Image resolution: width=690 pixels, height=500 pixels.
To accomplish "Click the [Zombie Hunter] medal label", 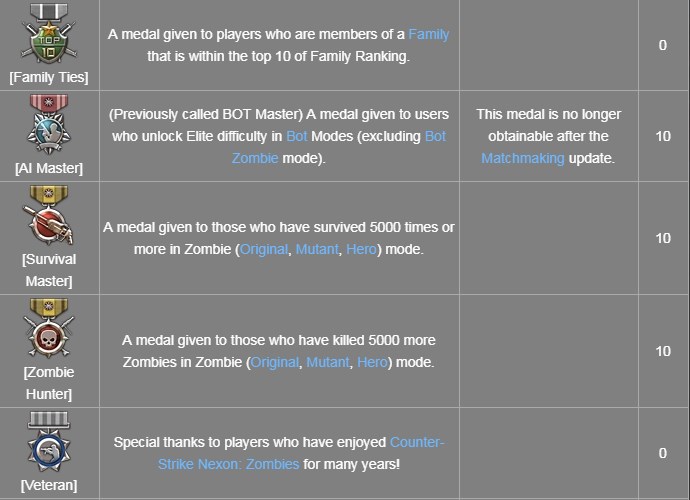I will [48, 383].
